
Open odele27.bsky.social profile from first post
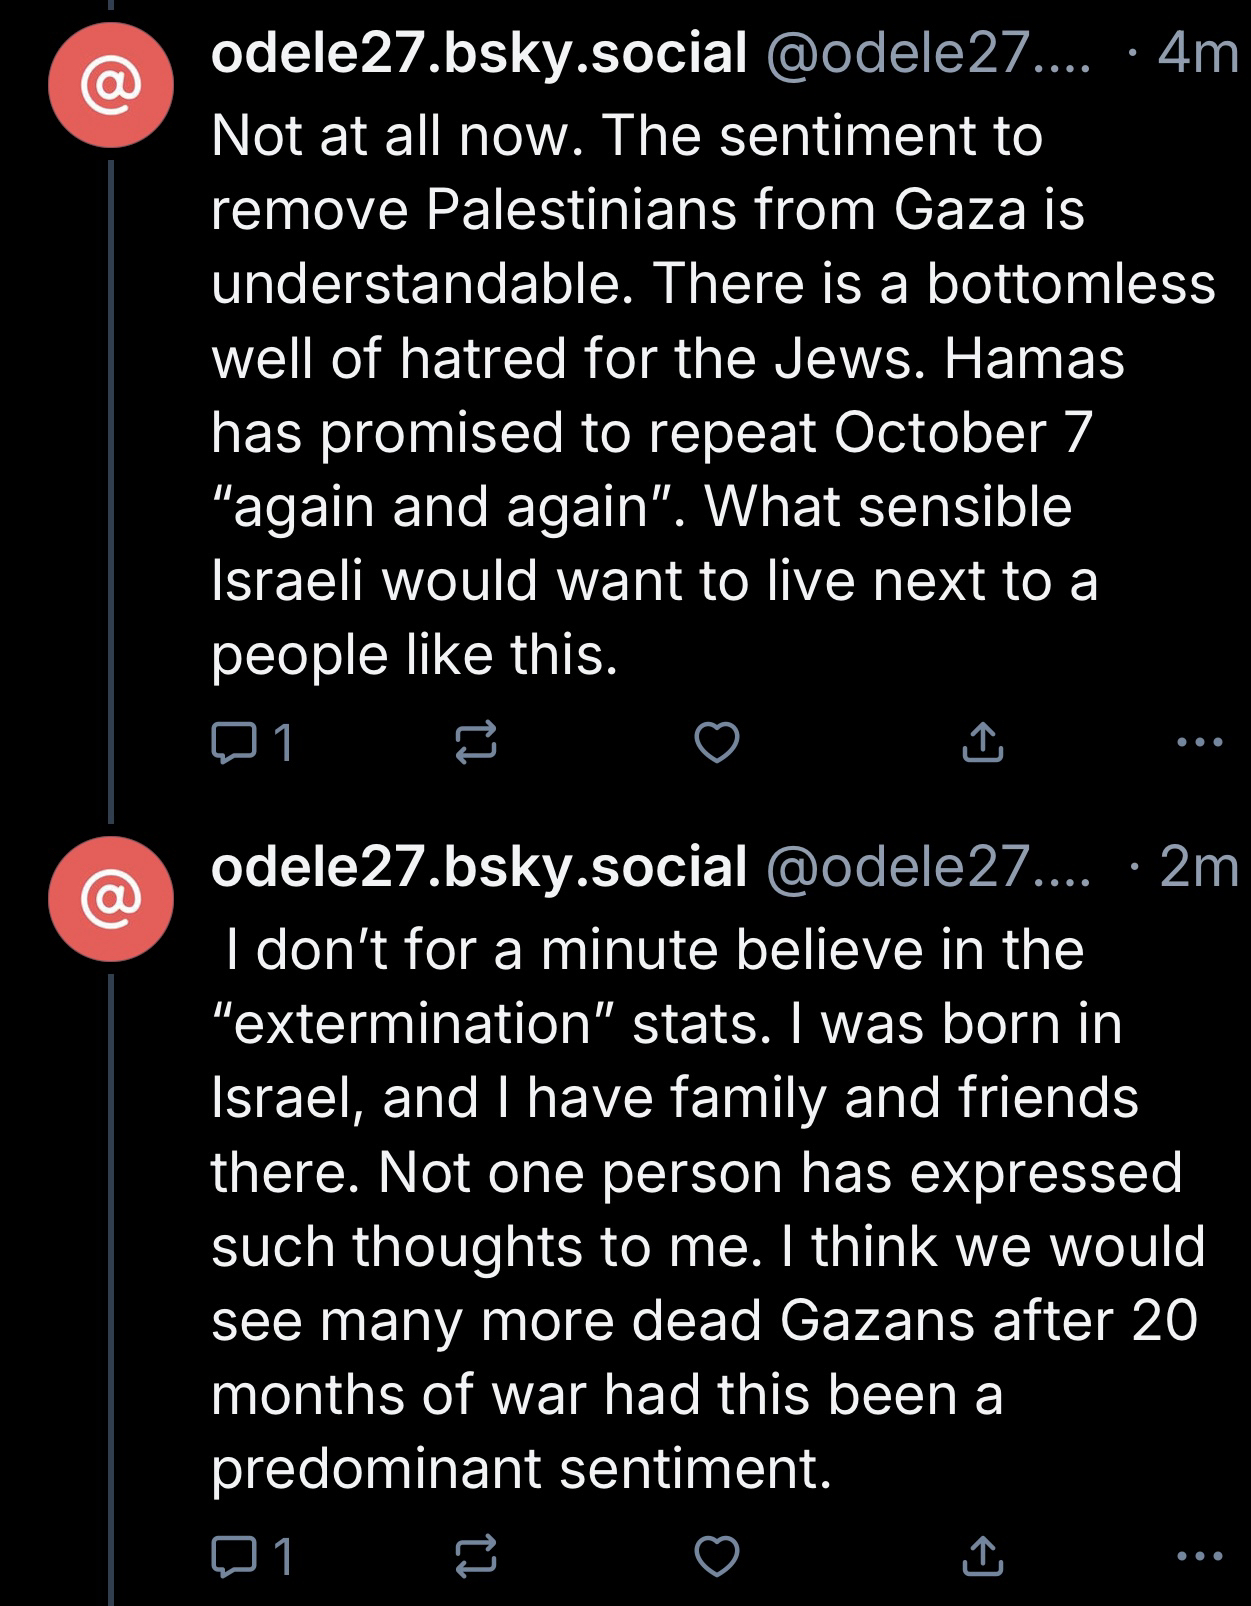tap(478, 53)
